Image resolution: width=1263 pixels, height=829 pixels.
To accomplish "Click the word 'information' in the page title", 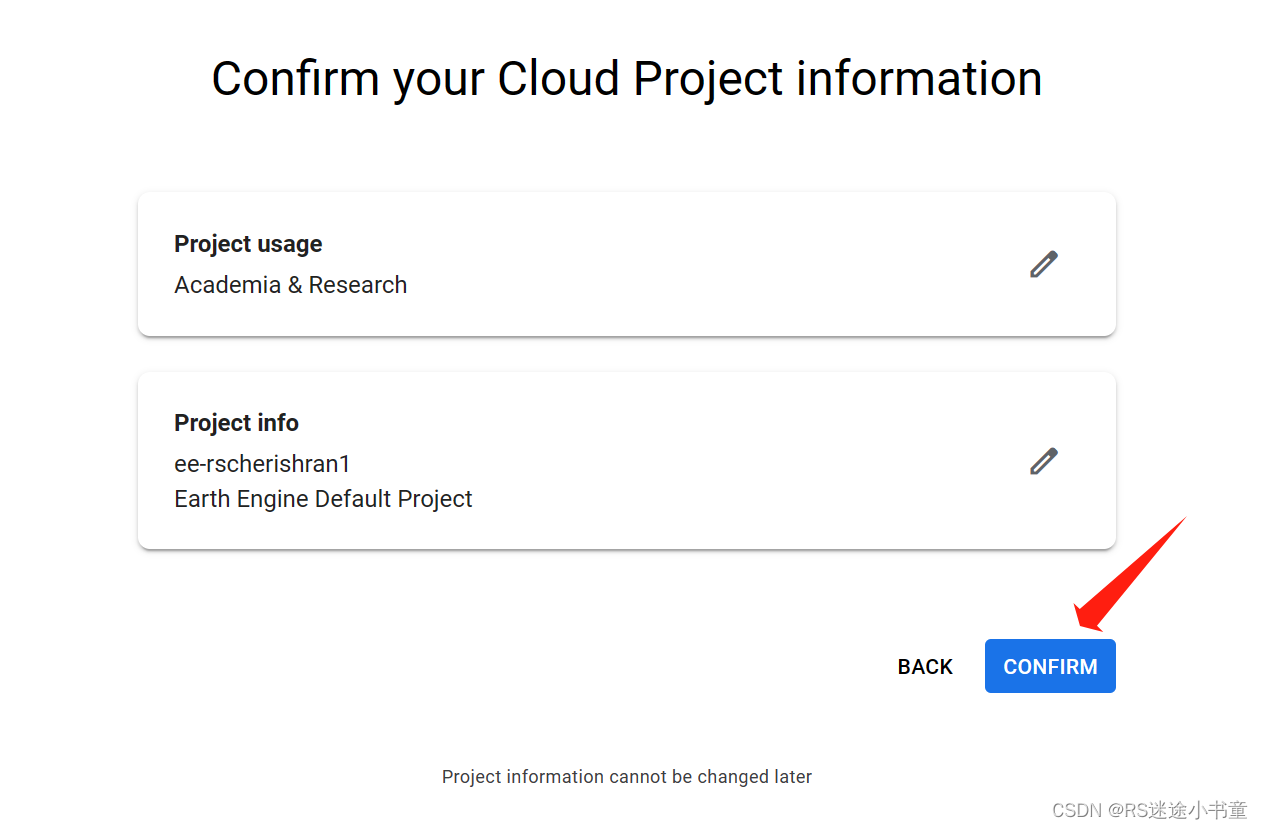I will [x=919, y=78].
